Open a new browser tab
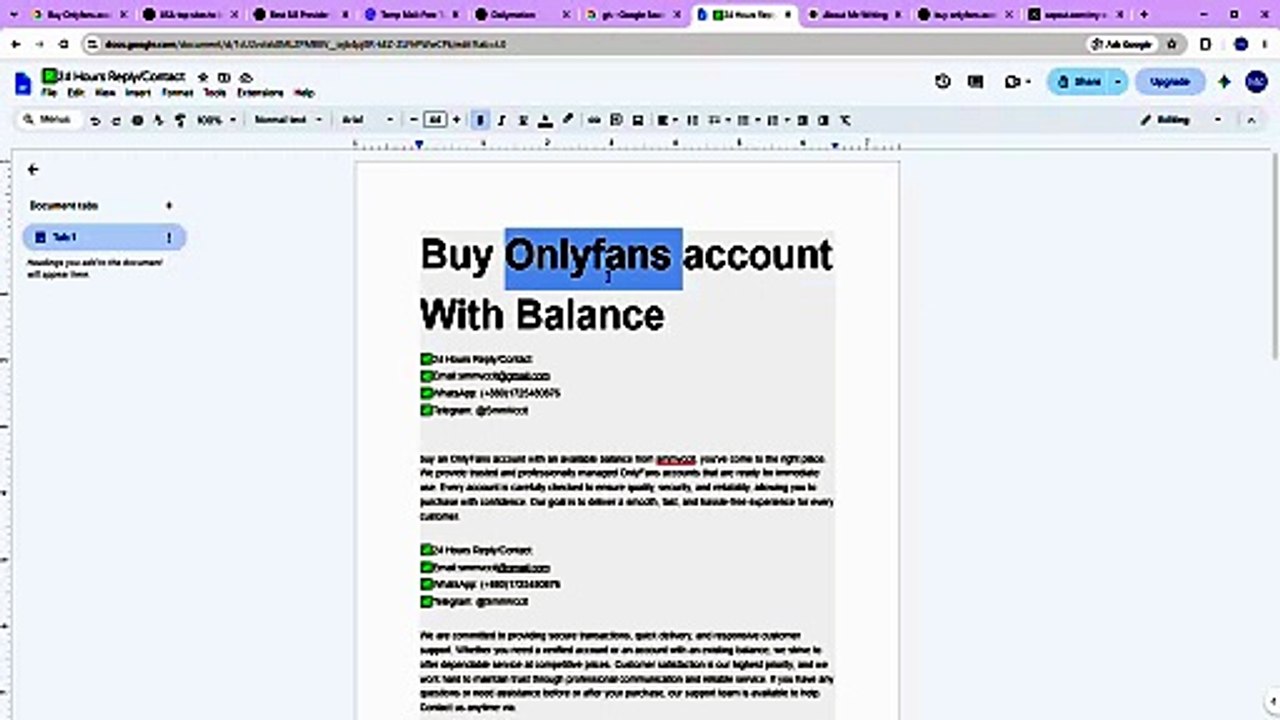1280x720 pixels. [1144, 15]
